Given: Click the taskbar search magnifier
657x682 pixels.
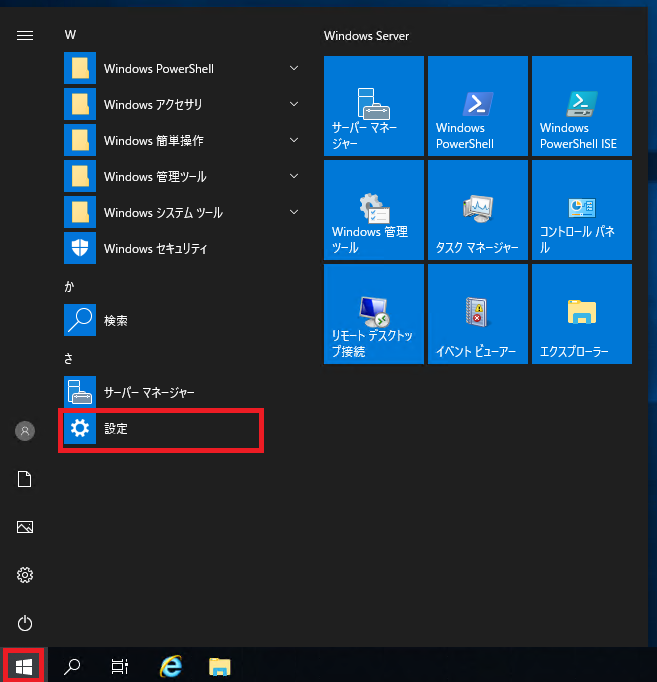Looking at the screenshot, I should coord(72,666).
